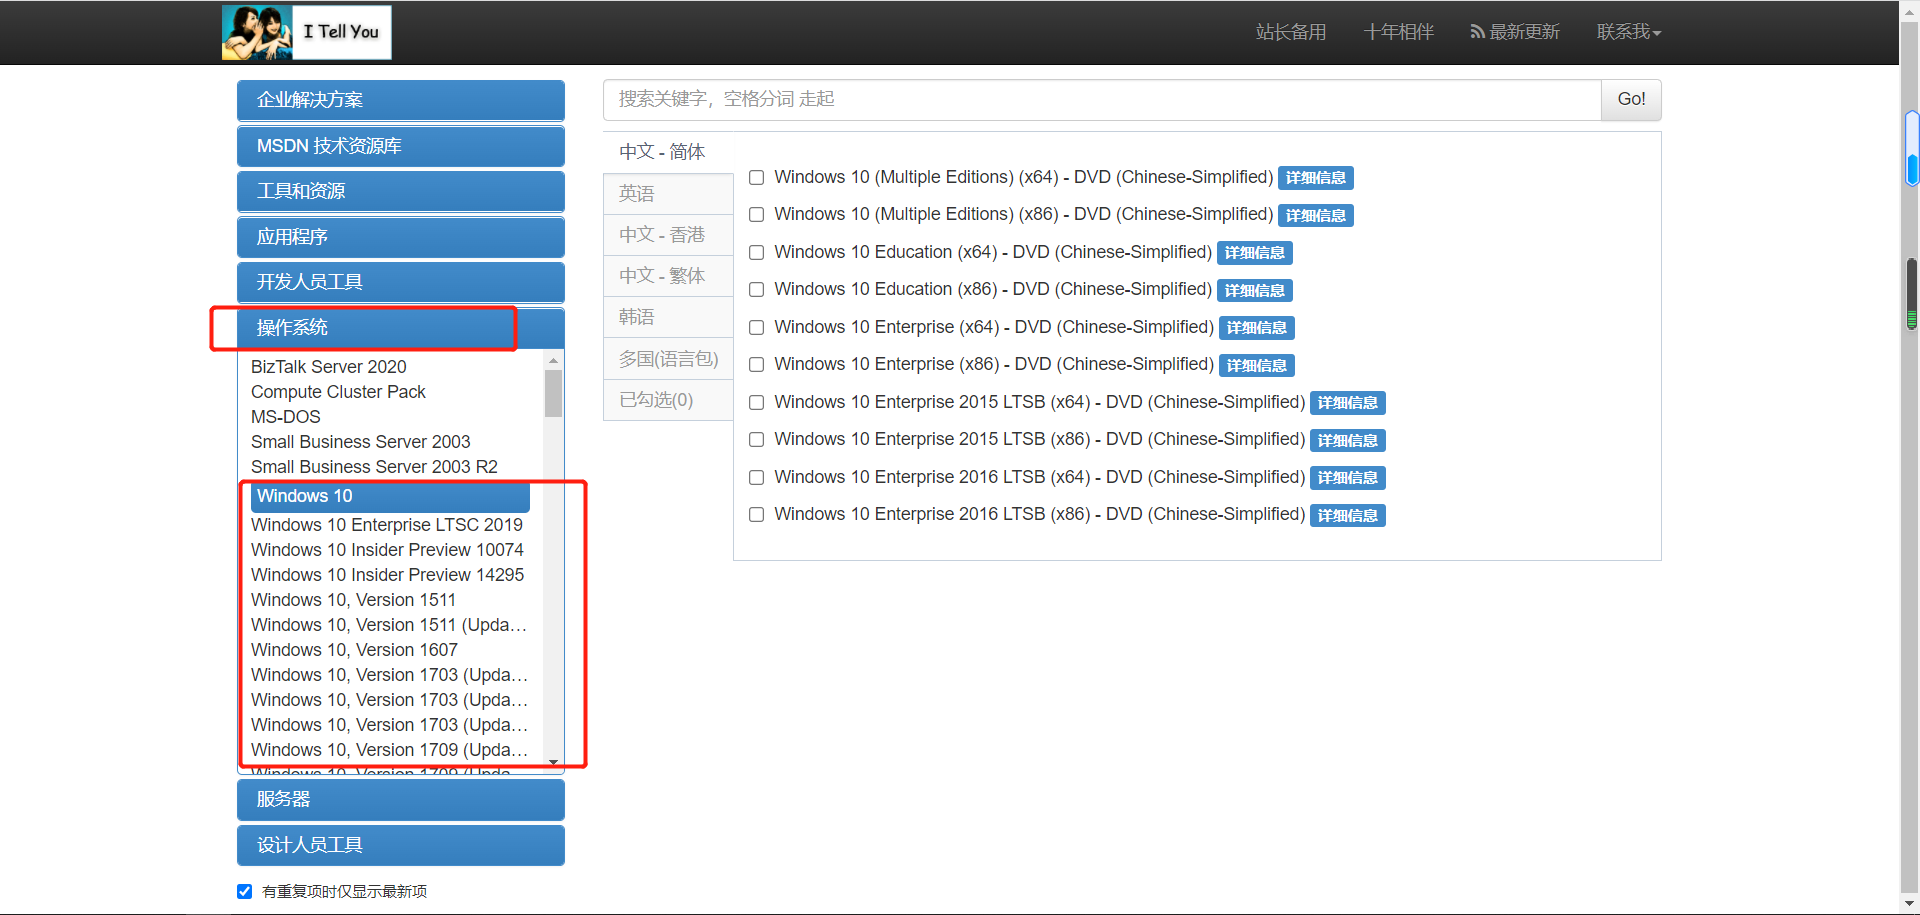Switch to the 英语 language tab

click(667, 193)
